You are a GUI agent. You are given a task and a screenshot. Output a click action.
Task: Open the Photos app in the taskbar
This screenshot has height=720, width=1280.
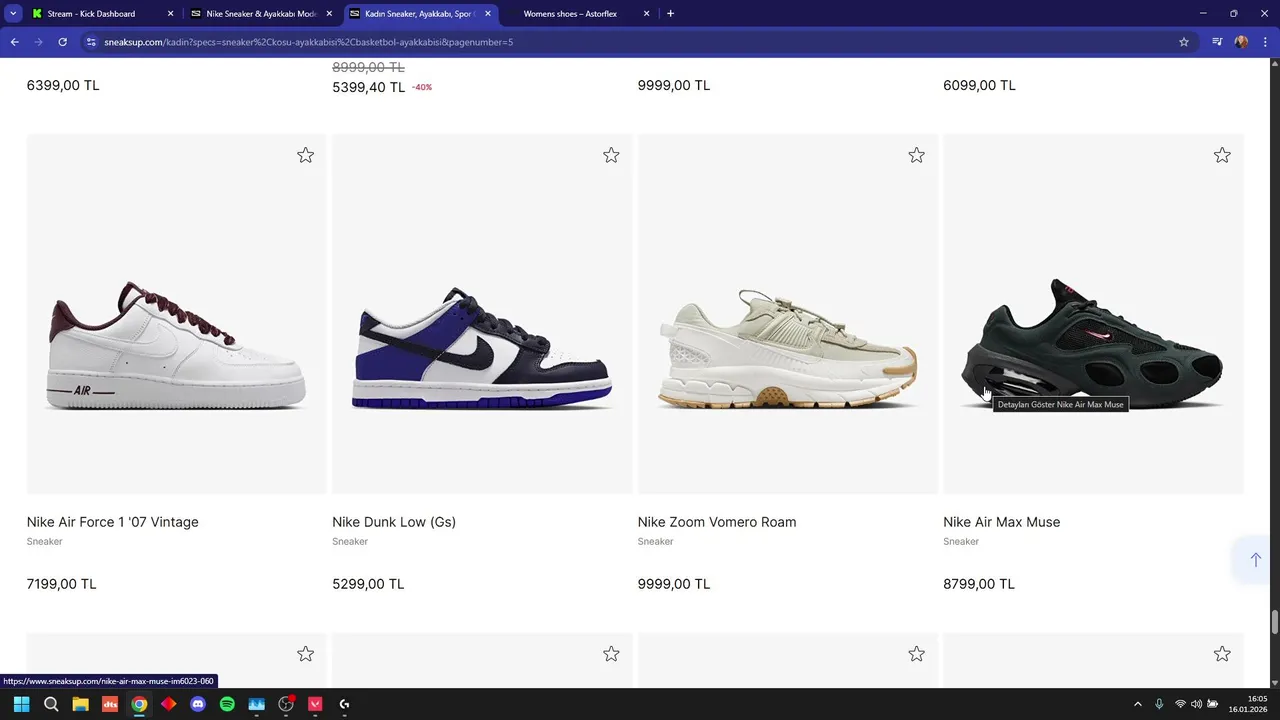(x=256, y=704)
